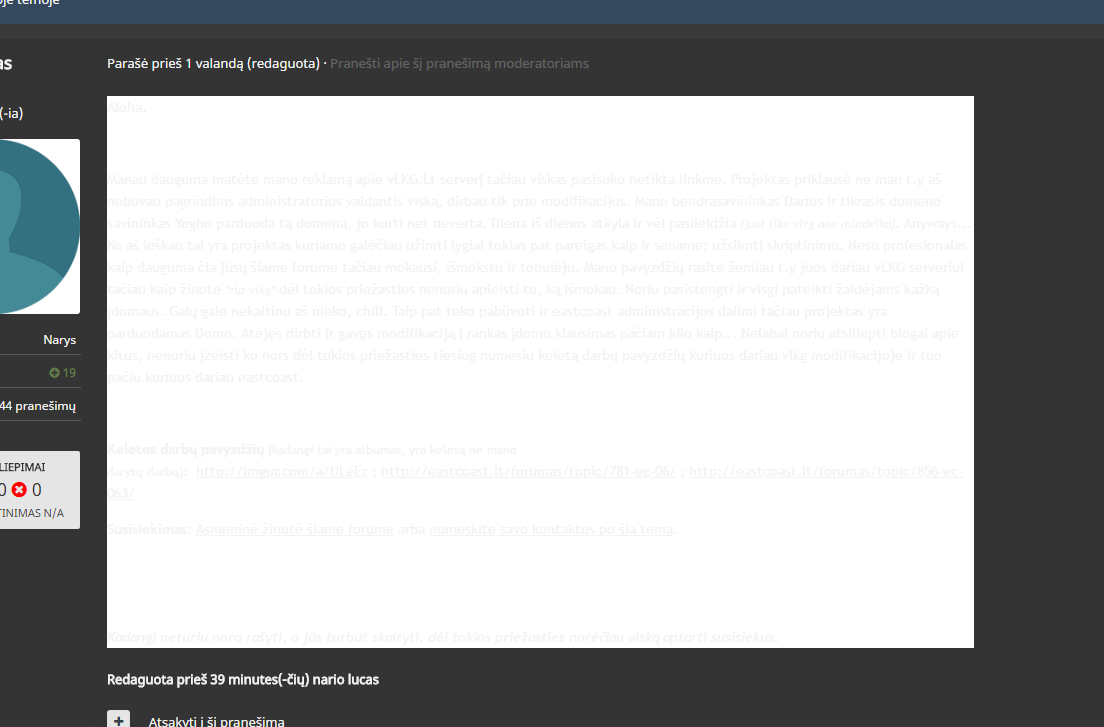Open the imgur.com album link

[282, 472]
